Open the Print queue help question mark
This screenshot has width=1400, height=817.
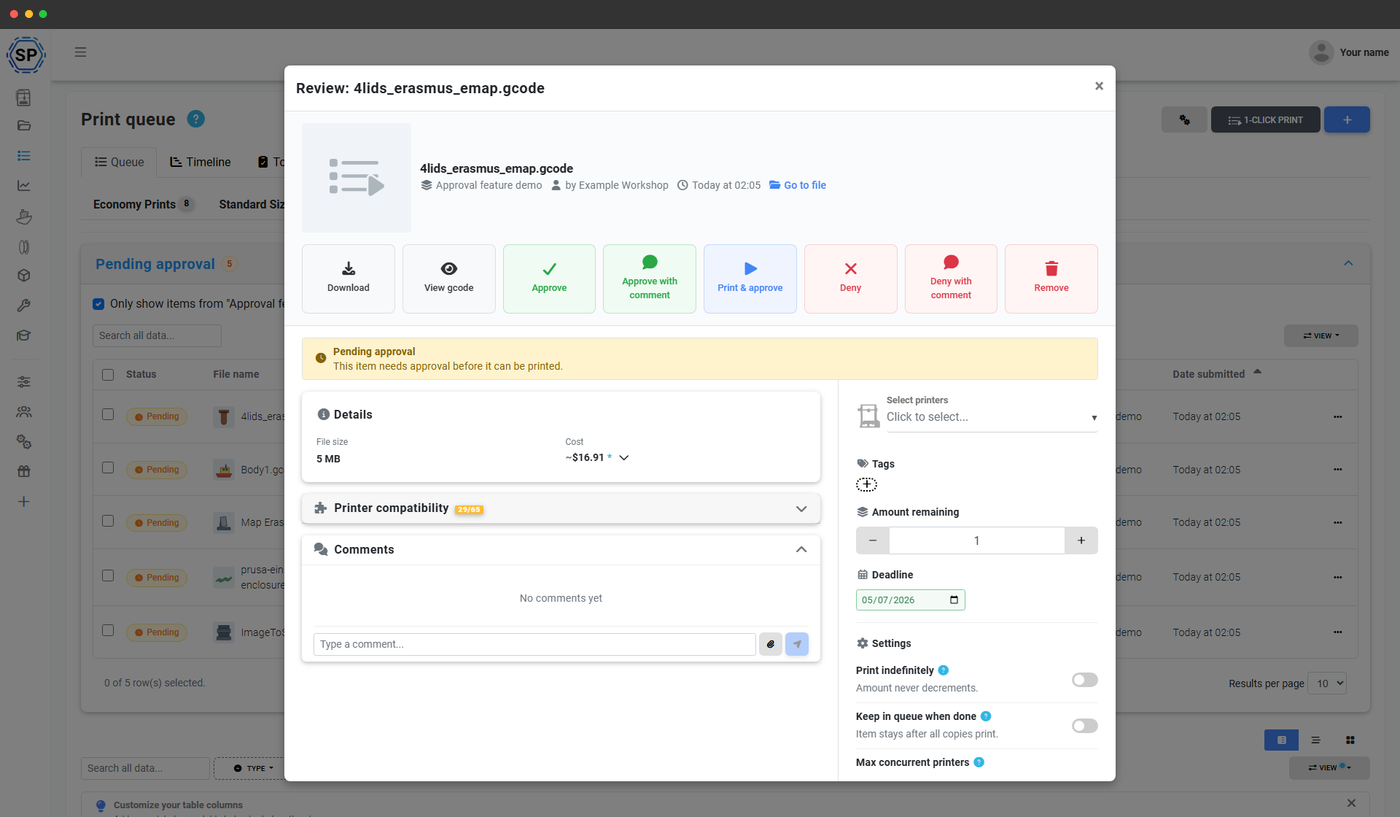point(196,119)
